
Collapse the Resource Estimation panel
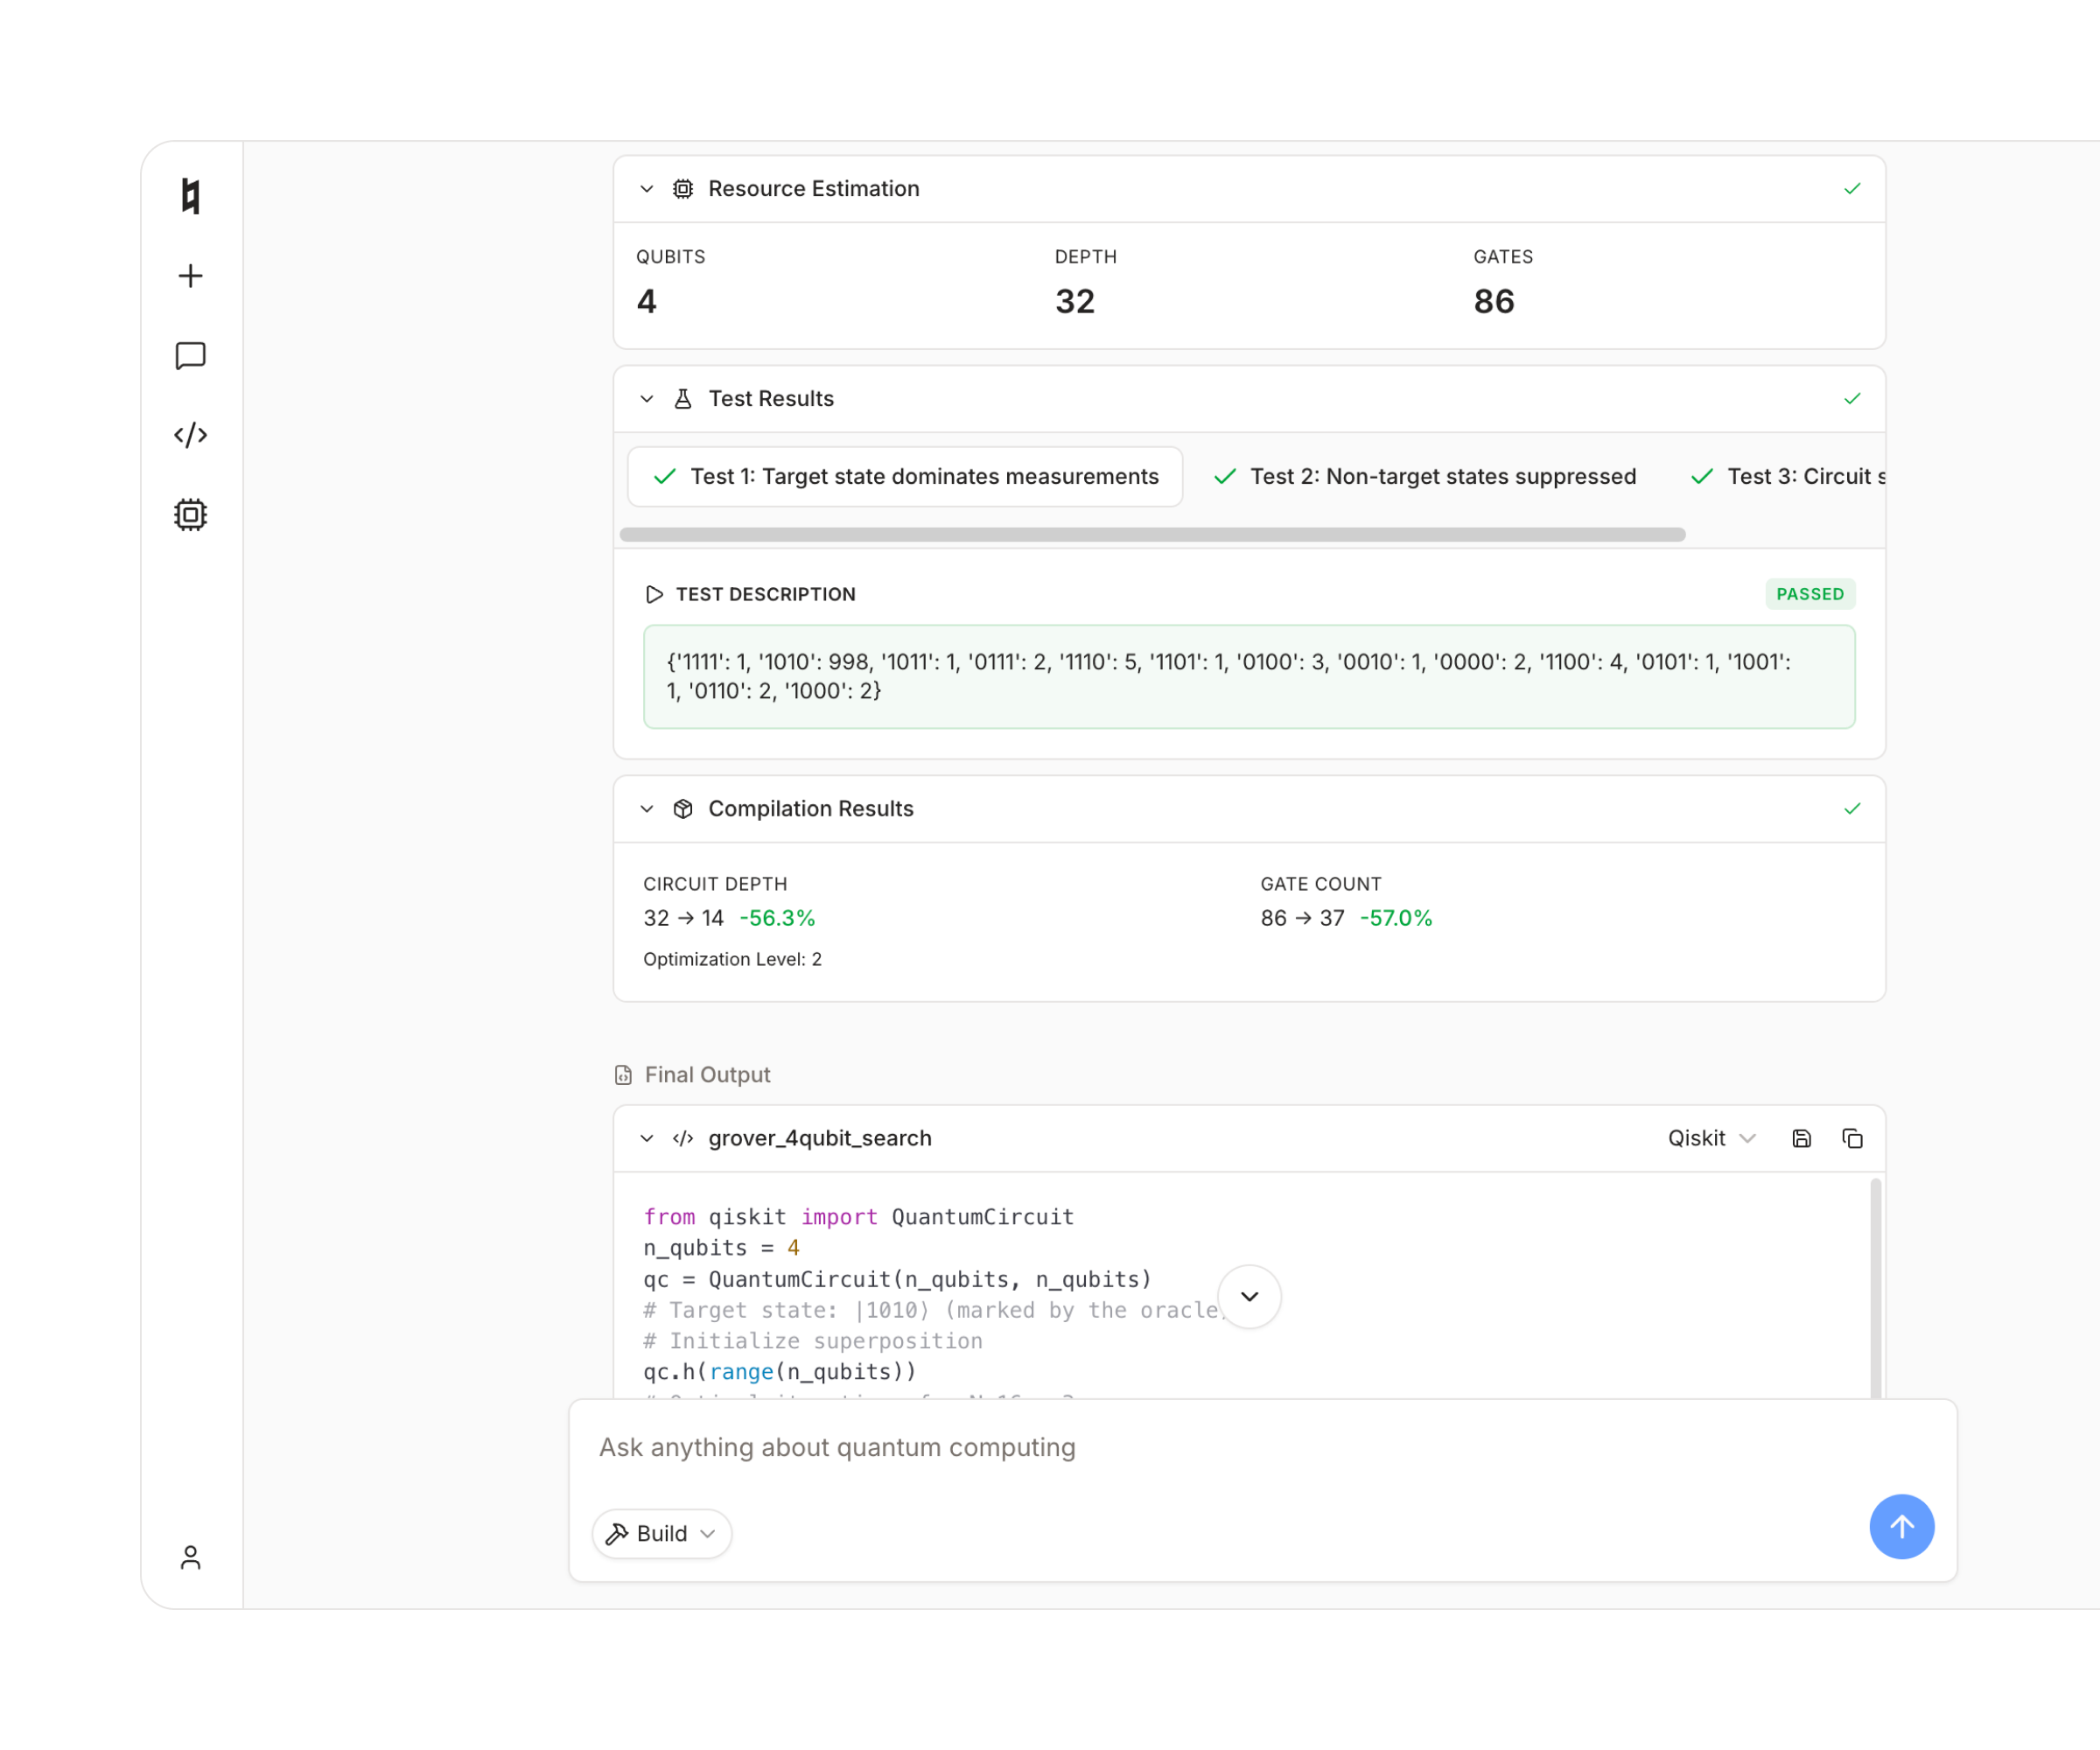point(646,188)
